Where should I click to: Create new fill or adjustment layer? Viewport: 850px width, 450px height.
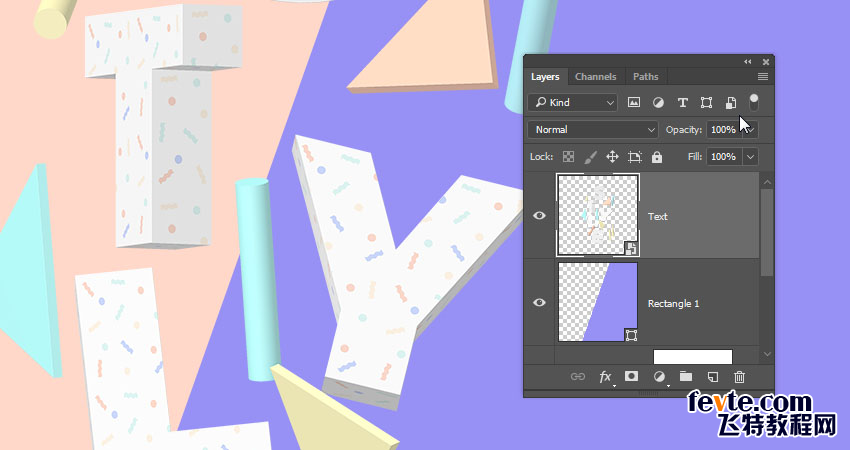click(x=659, y=376)
